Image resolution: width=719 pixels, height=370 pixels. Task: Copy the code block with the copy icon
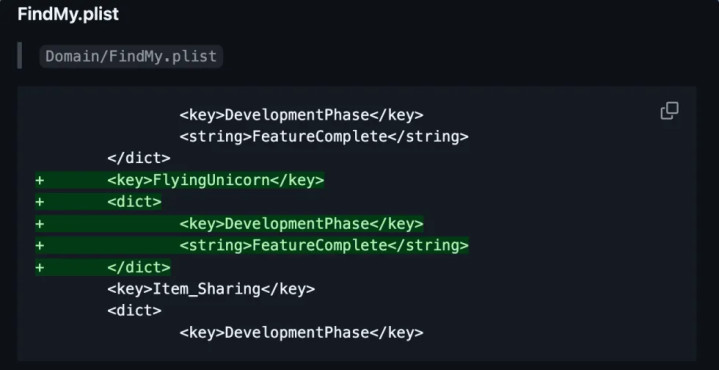(x=669, y=111)
